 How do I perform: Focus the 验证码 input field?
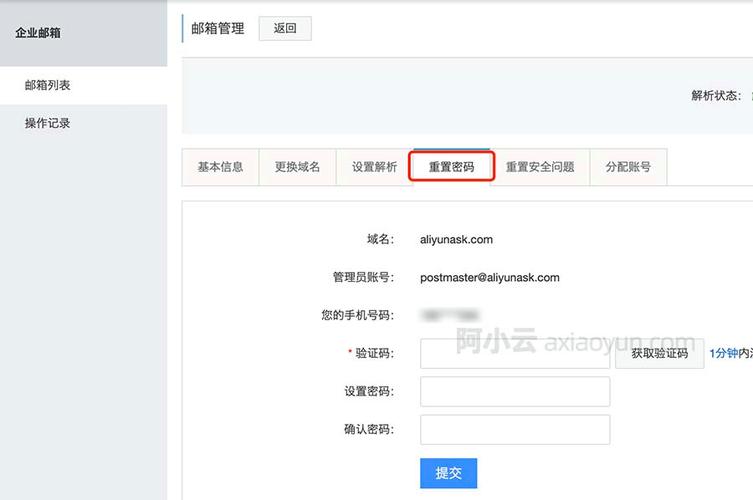(515, 354)
